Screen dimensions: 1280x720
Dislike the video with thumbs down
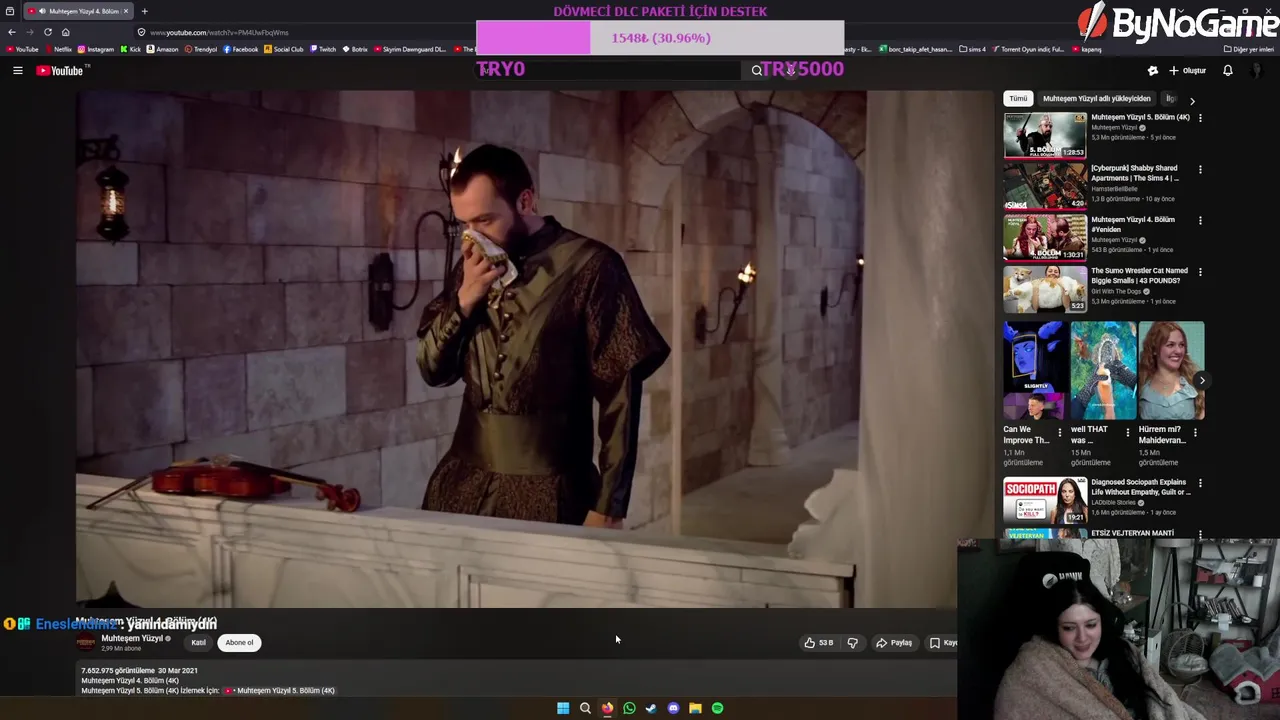(852, 643)
